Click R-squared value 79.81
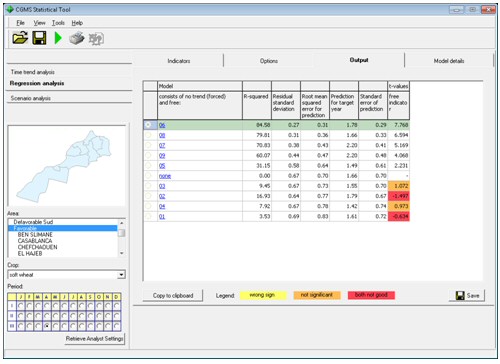Viewport: 500px width, 364px height. [257, 135]
